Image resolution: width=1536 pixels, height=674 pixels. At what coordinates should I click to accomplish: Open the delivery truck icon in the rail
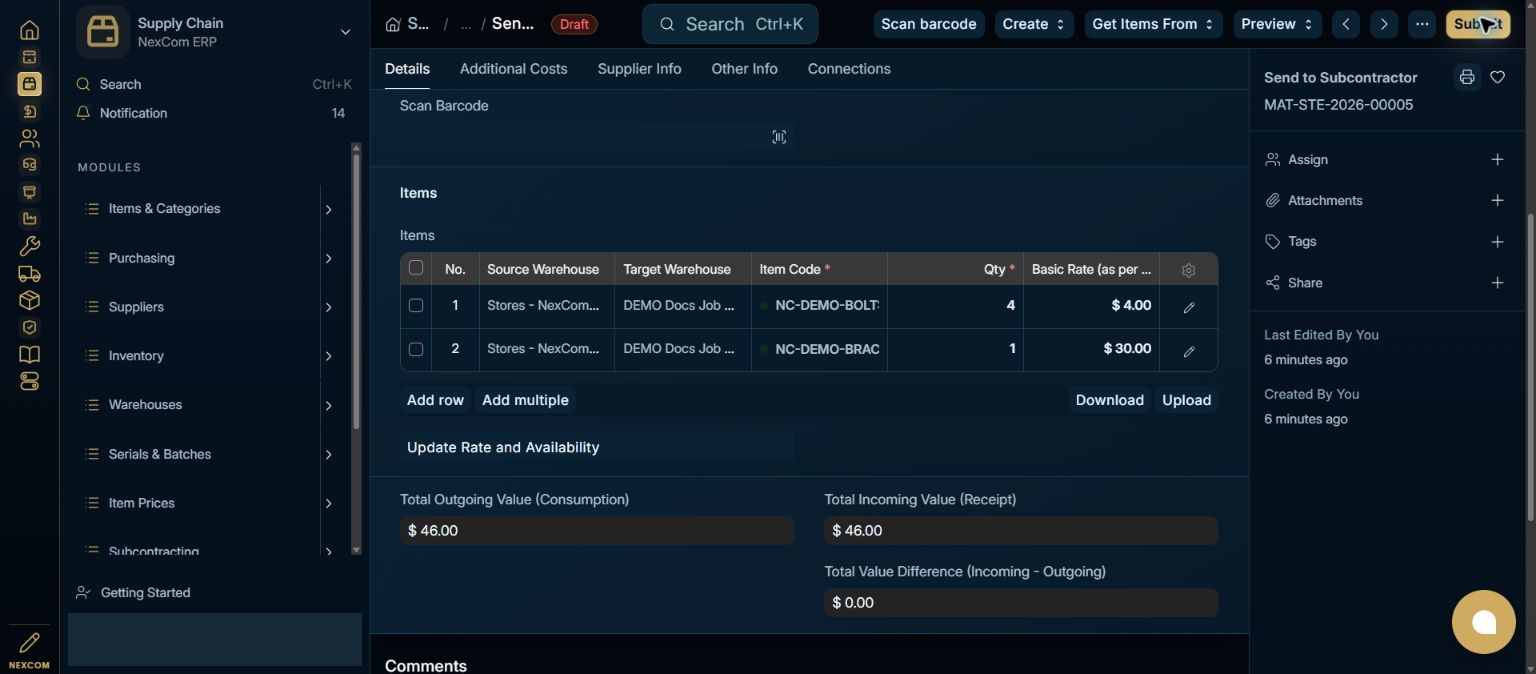tap(29, 273)
